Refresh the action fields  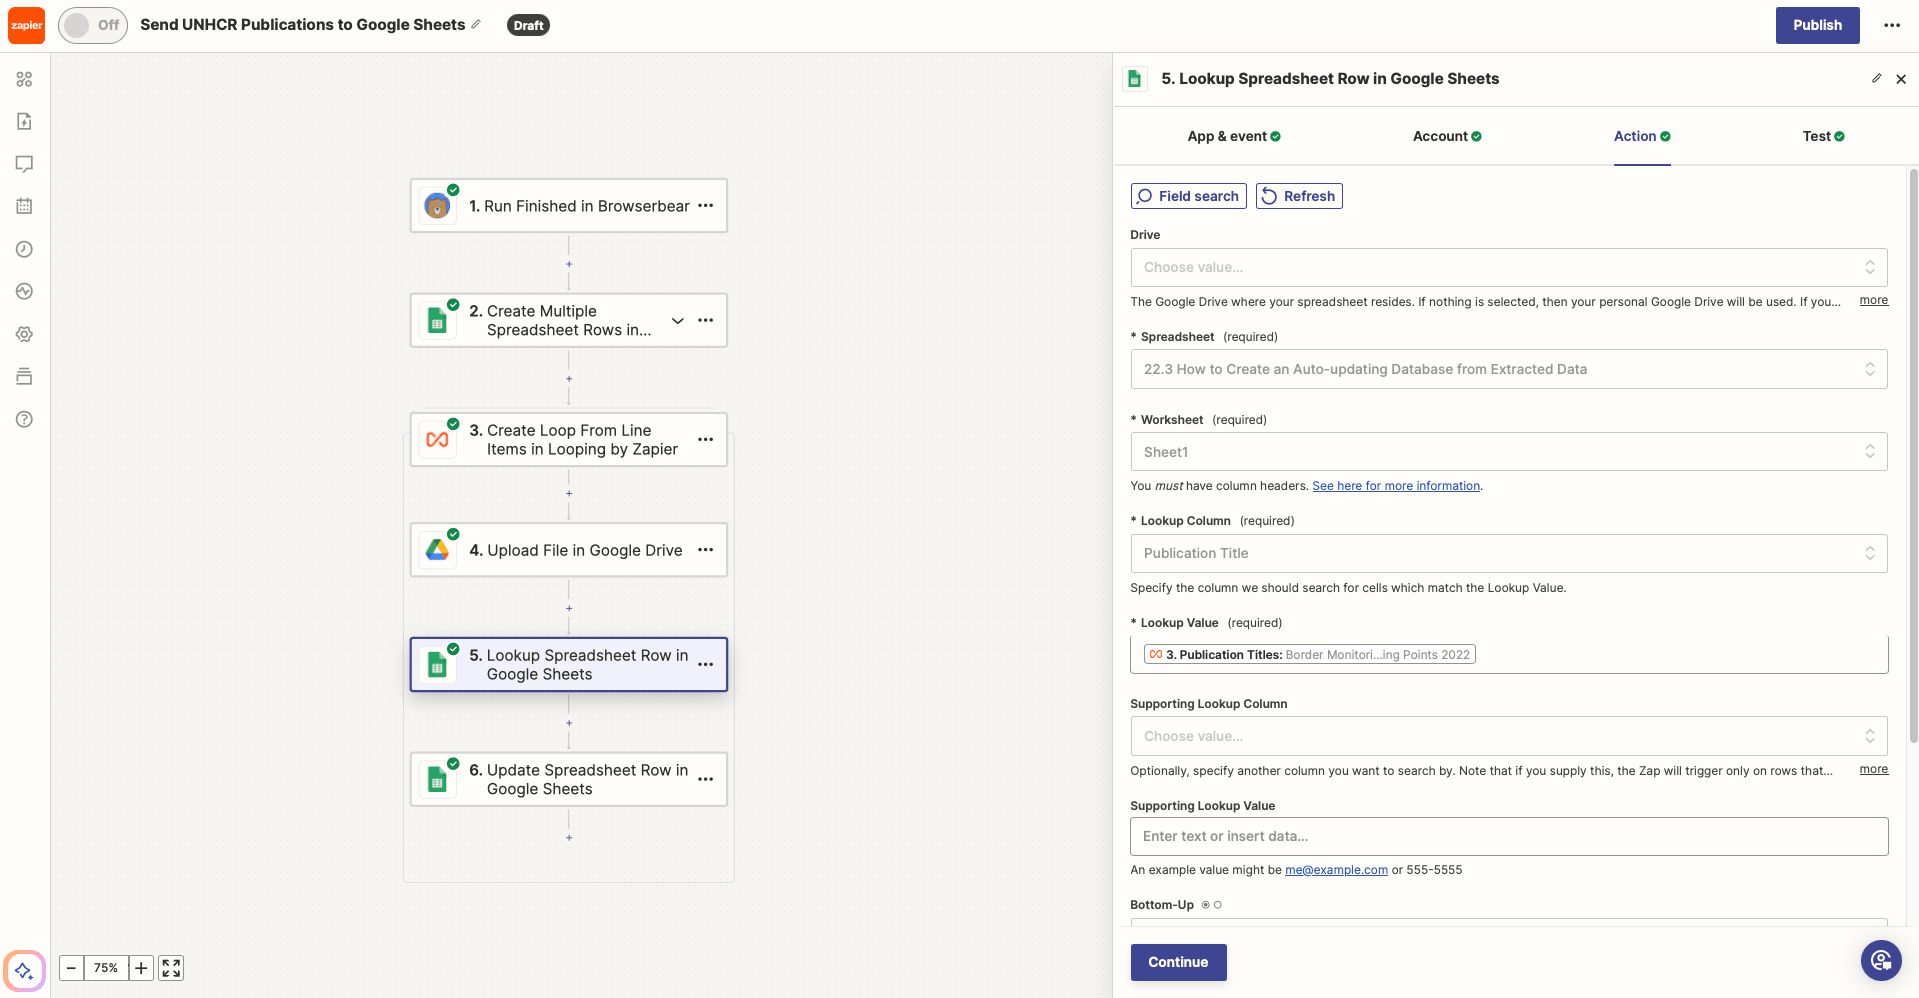coord(1299,196)
